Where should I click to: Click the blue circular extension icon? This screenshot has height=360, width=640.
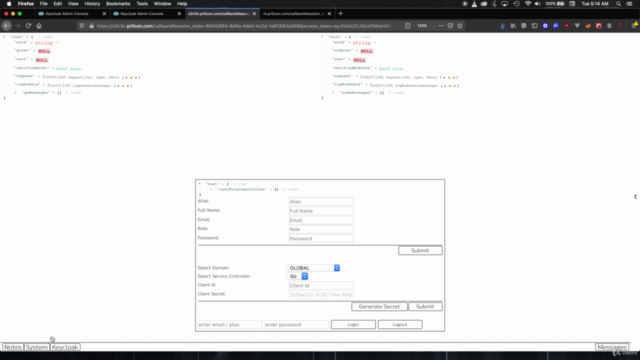pos(545,26)
